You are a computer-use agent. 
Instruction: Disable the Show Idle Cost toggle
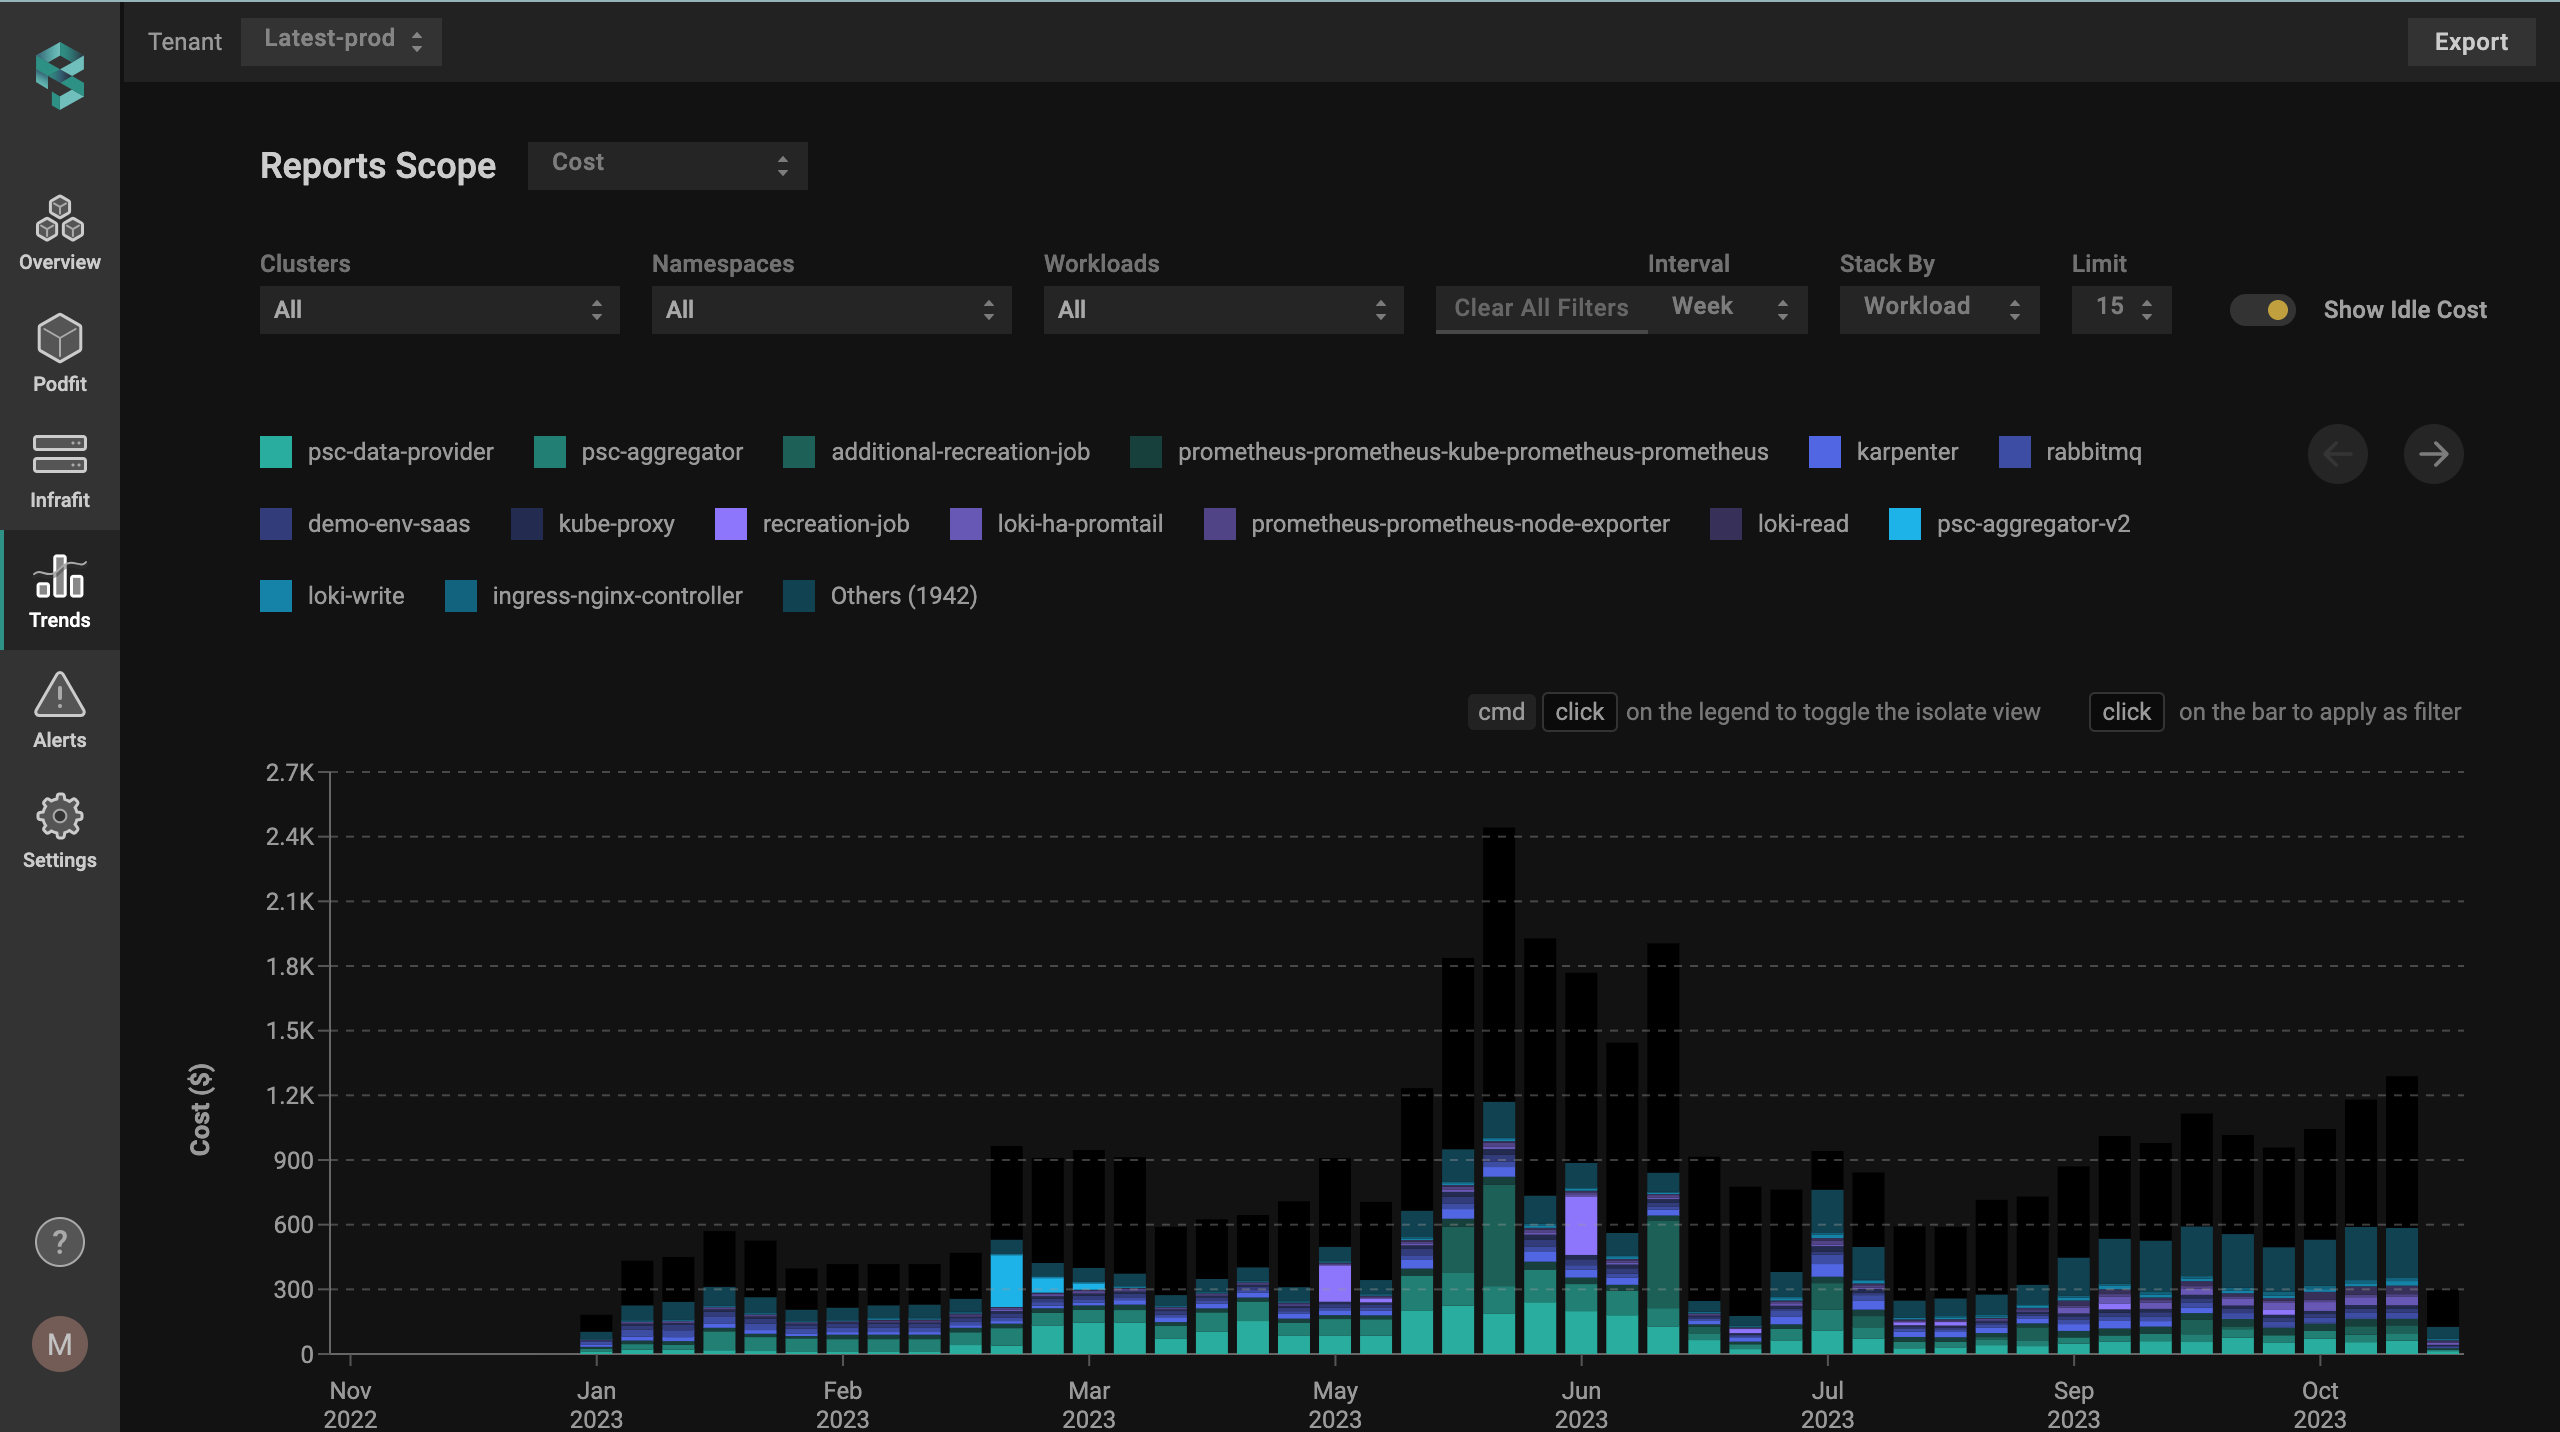tap(2264, 310)
